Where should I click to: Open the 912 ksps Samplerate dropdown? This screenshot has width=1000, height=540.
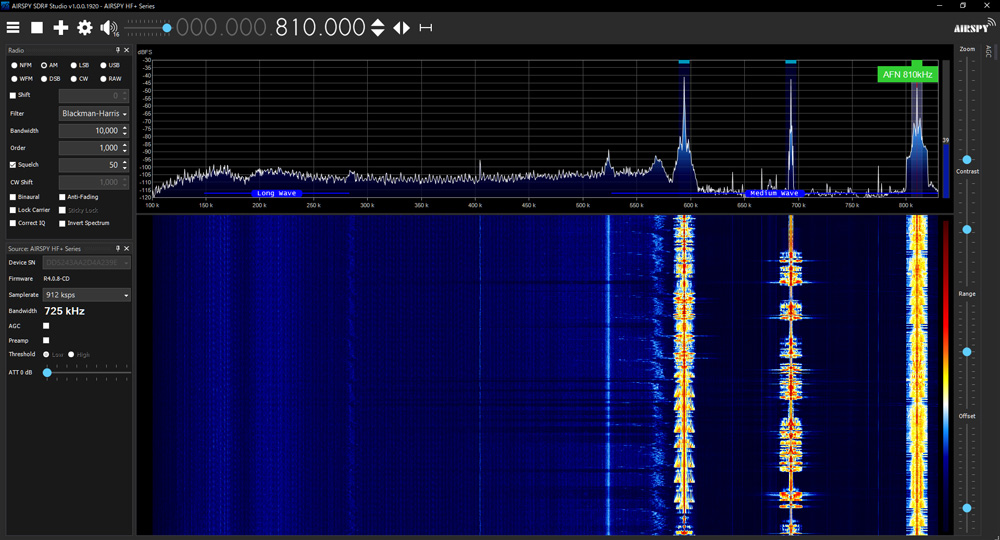pyautogui.click(x=87, y=295)
